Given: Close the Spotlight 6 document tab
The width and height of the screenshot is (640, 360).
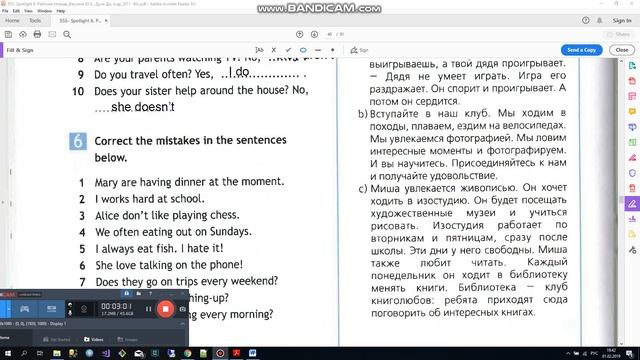Looking at the screenshot, I should 106,20.
